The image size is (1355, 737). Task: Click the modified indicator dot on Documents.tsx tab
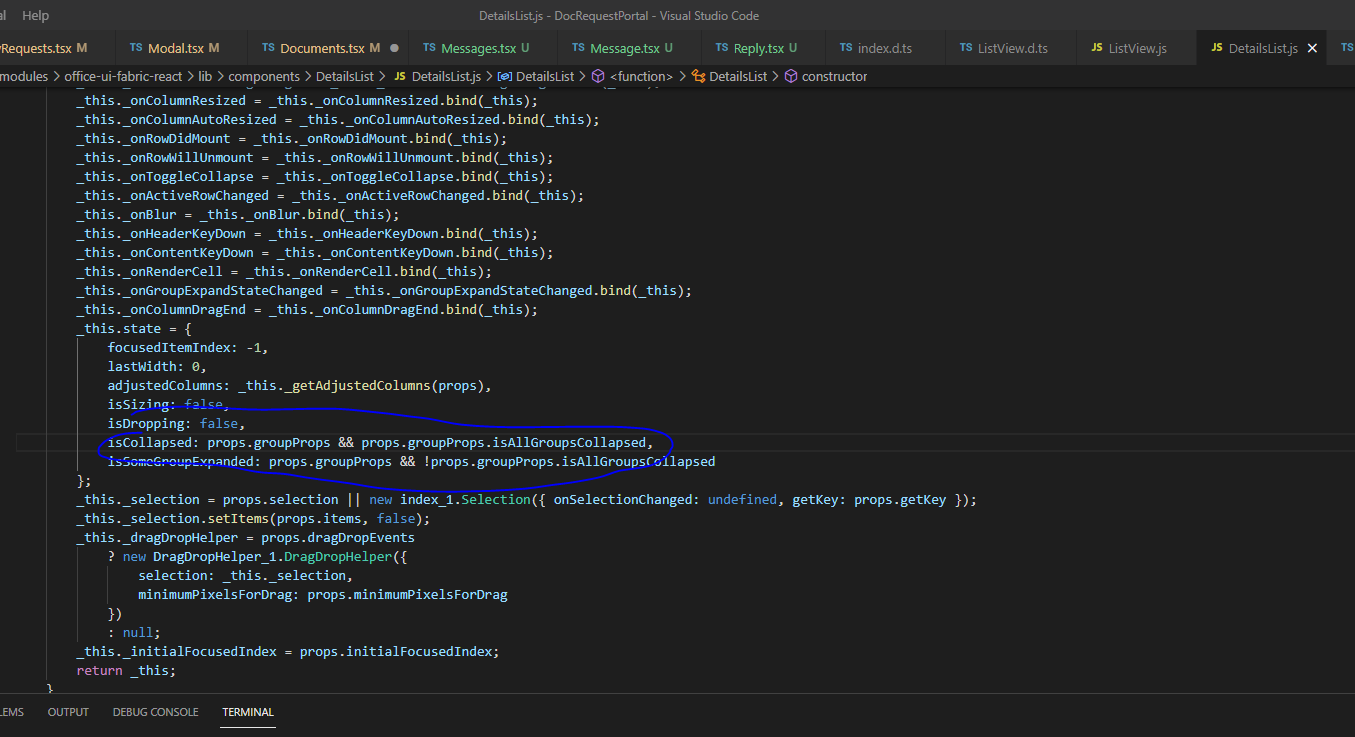(x=396, y=47)
